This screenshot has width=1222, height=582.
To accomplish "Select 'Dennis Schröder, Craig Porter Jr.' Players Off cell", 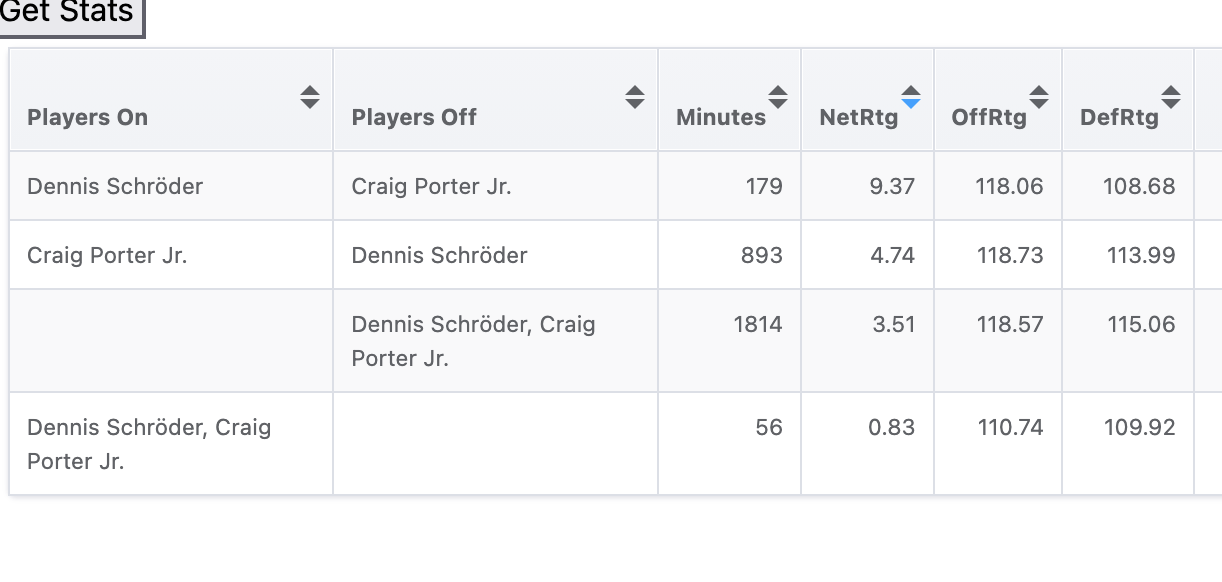I will pyautogui.click(x=473, y=341).
